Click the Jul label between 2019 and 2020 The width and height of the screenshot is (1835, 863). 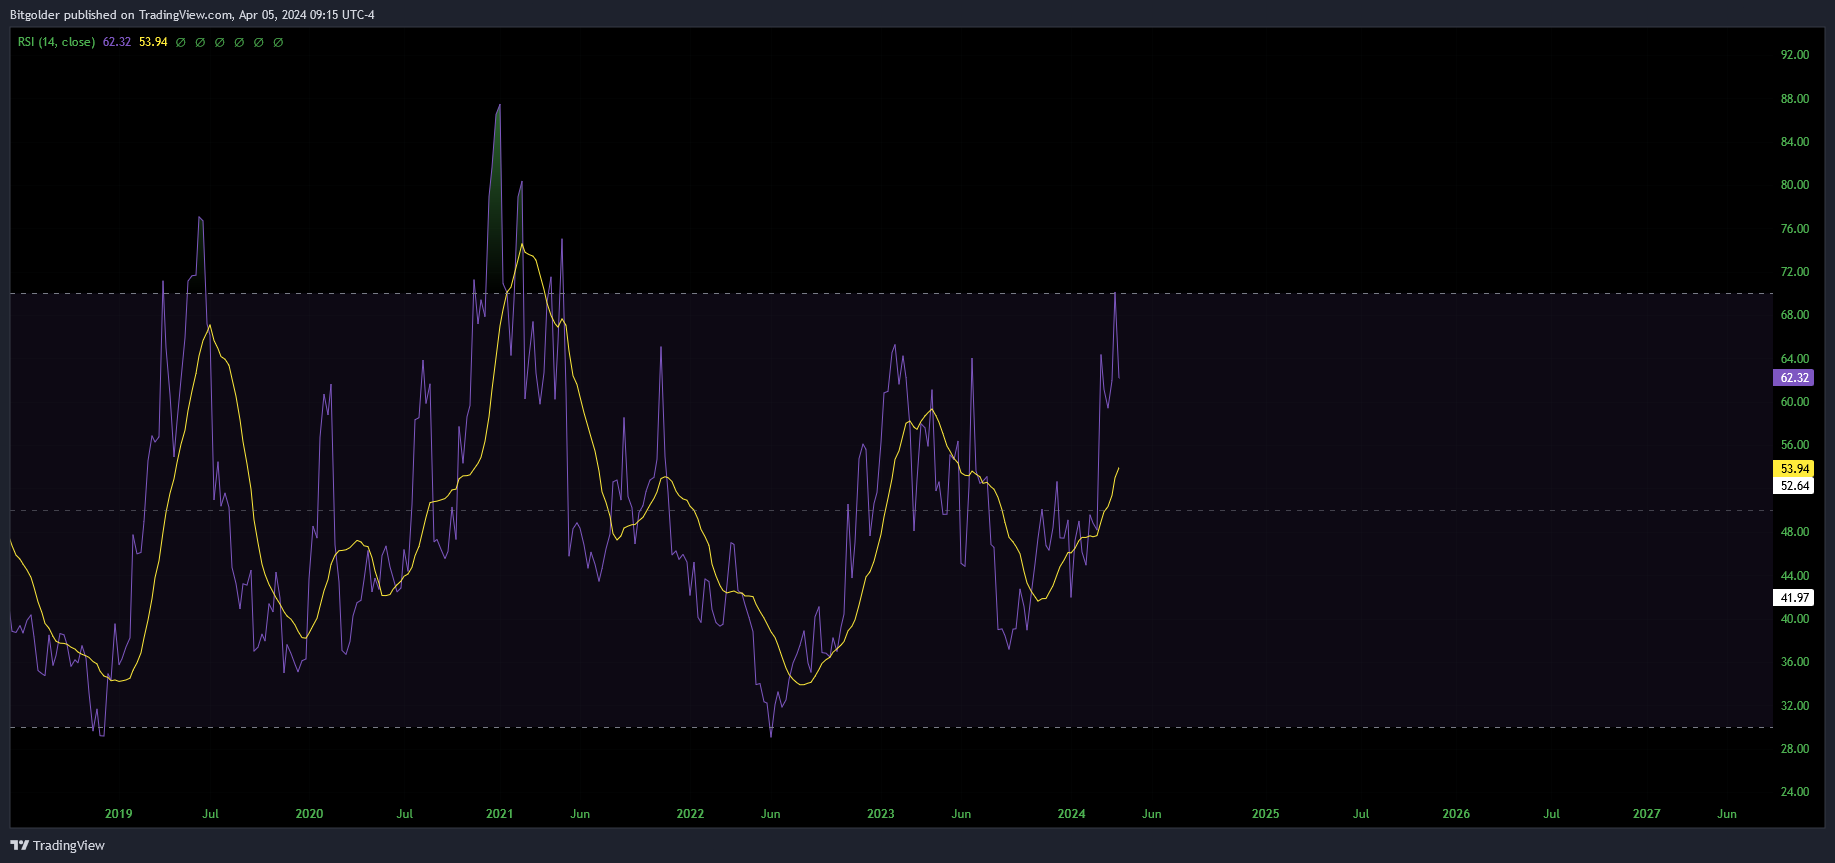coord(210,814)
